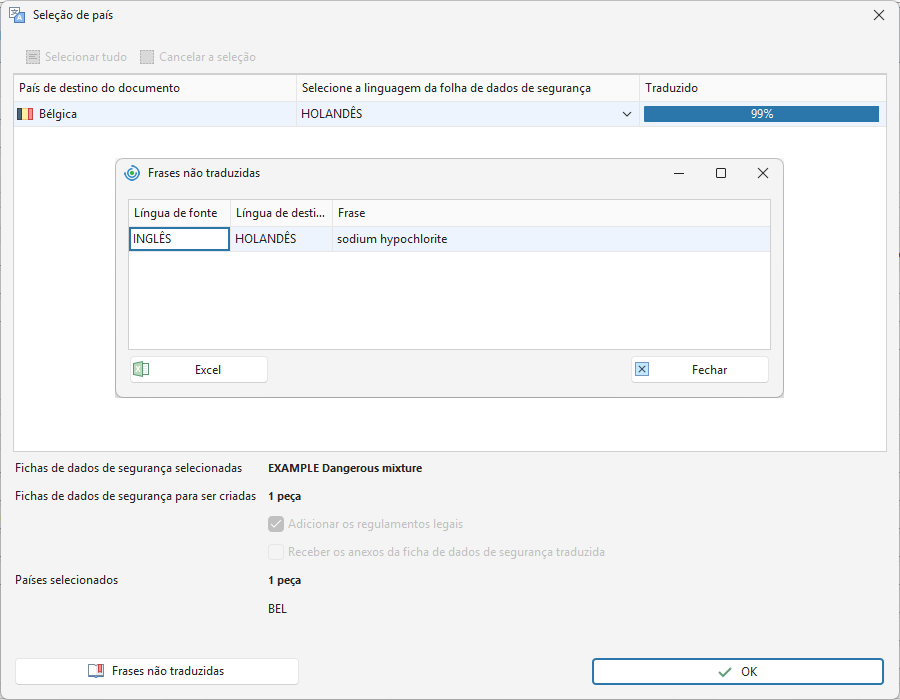Click the book icon on the bottom Frases não traduzidas button

click(x=96, y=671)
